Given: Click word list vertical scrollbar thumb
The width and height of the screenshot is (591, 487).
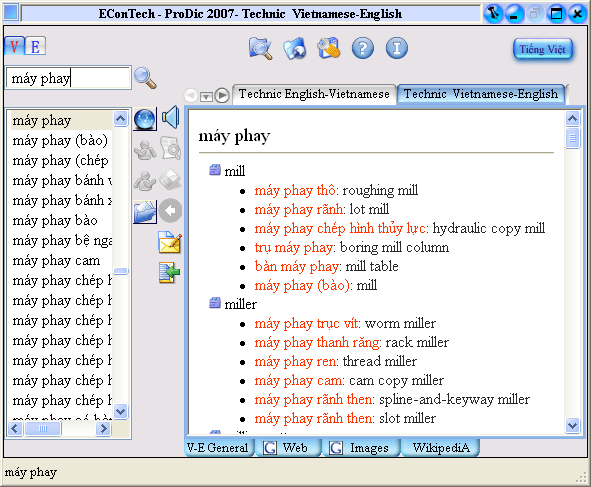Looking at the screenshot, I should click(121, 271).
